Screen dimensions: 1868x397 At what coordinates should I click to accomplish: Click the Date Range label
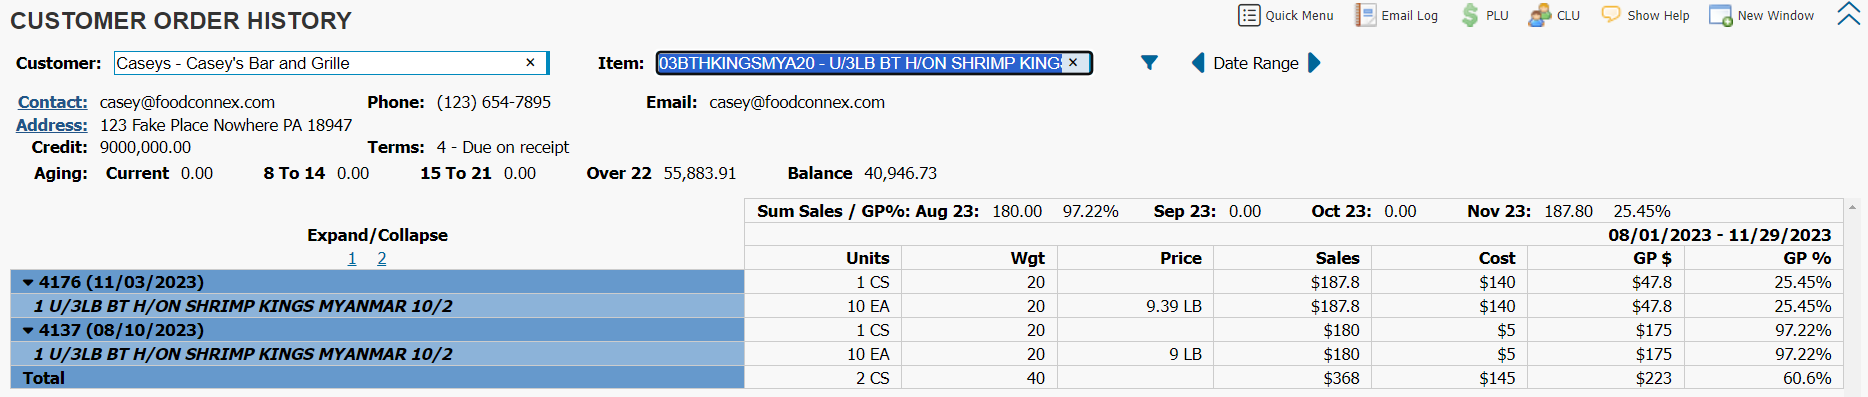[x=1256, y=63]
